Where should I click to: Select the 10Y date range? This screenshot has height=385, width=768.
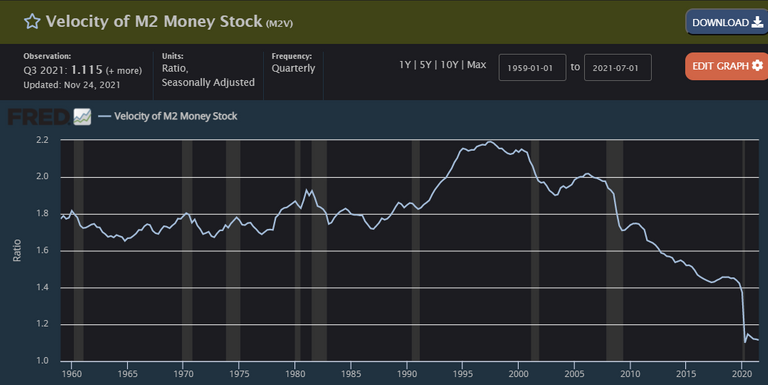pyautogui.click(x=449, y=65)
